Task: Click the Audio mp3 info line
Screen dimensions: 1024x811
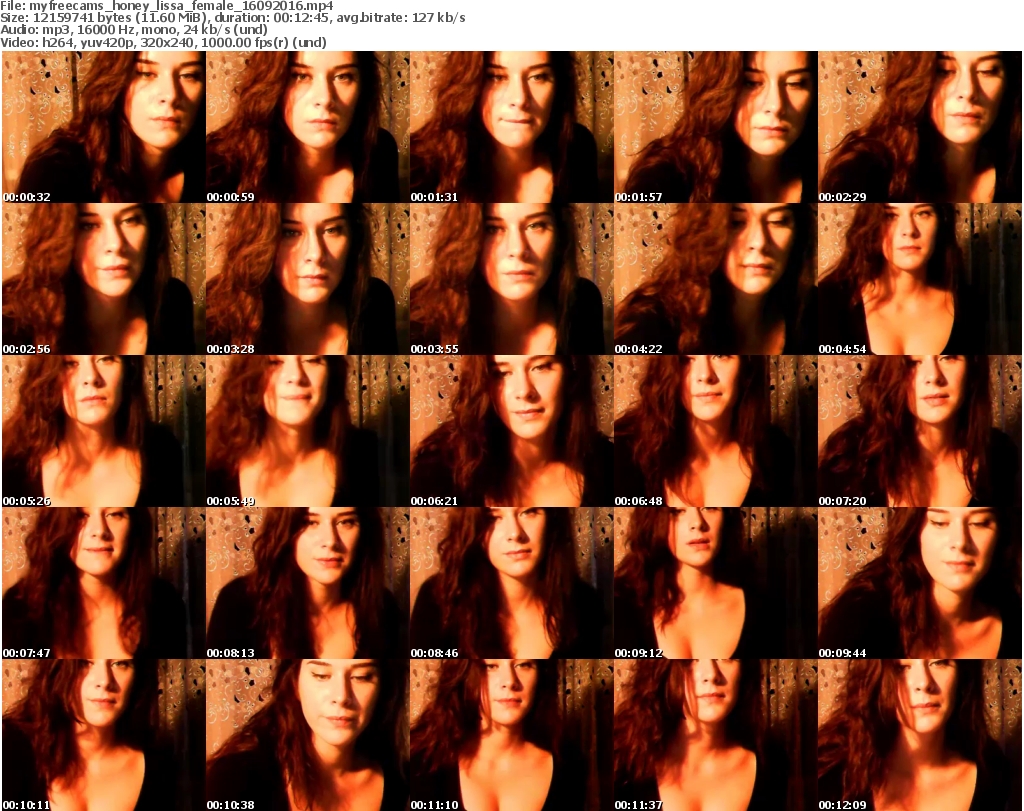Action: 134,30
